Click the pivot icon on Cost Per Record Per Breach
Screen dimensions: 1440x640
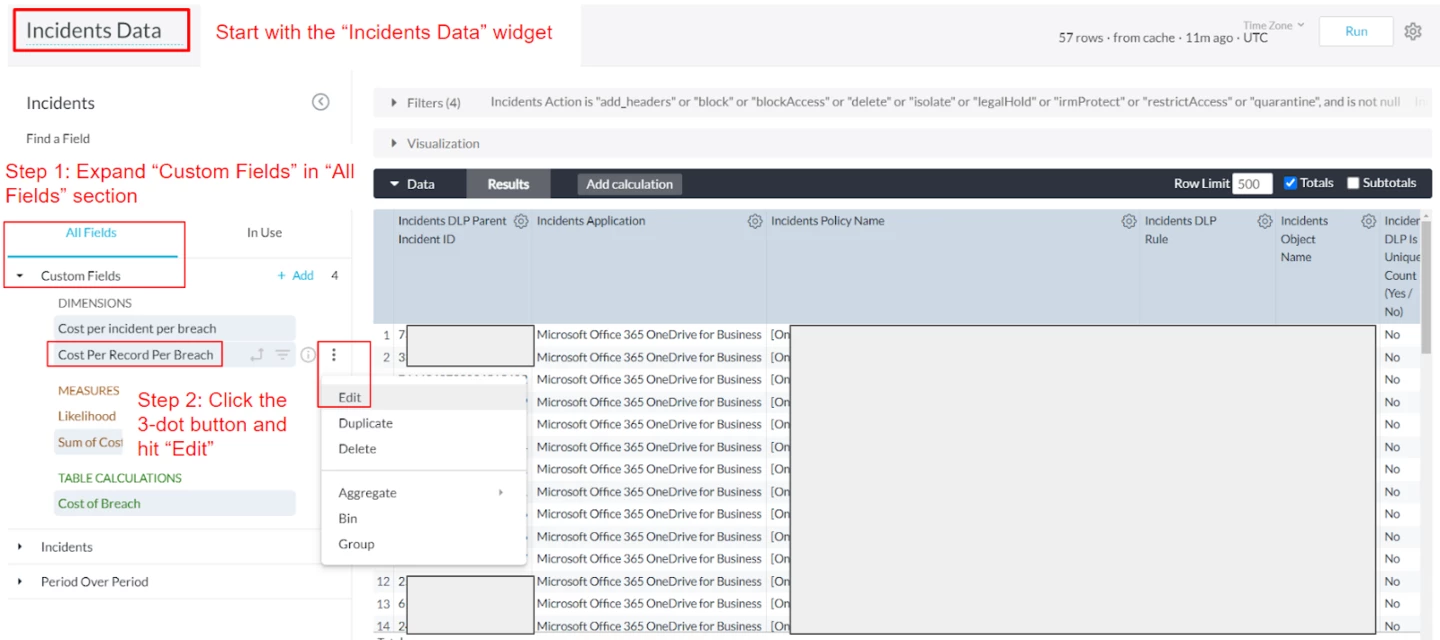[x=257, y=355]
